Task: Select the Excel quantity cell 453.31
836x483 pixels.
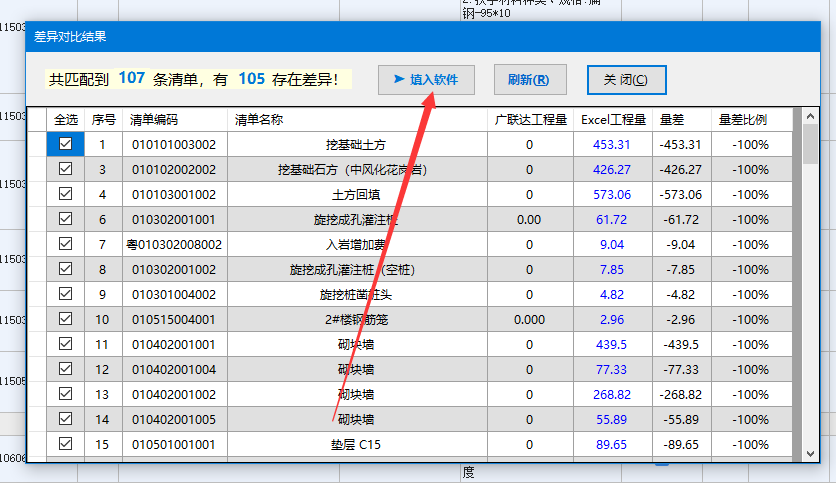Action: point(612,144)
